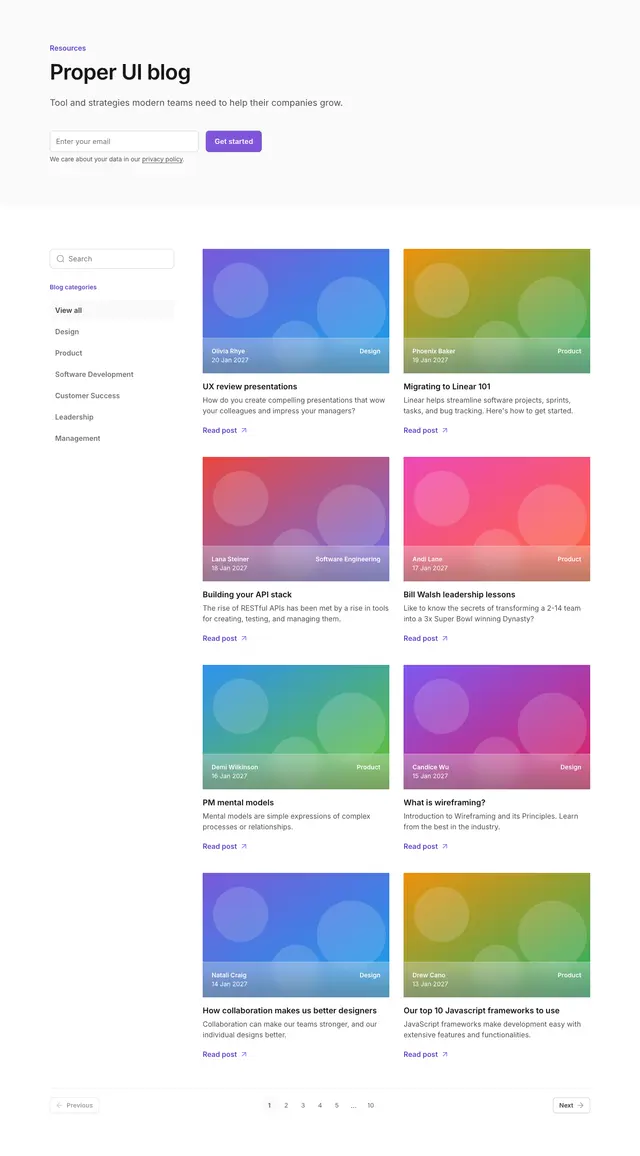Click the What is wireframing? title
Image resolution: width=640 pixels, height=1156 pixels.
pyautogui.click(x=445, y=802)
